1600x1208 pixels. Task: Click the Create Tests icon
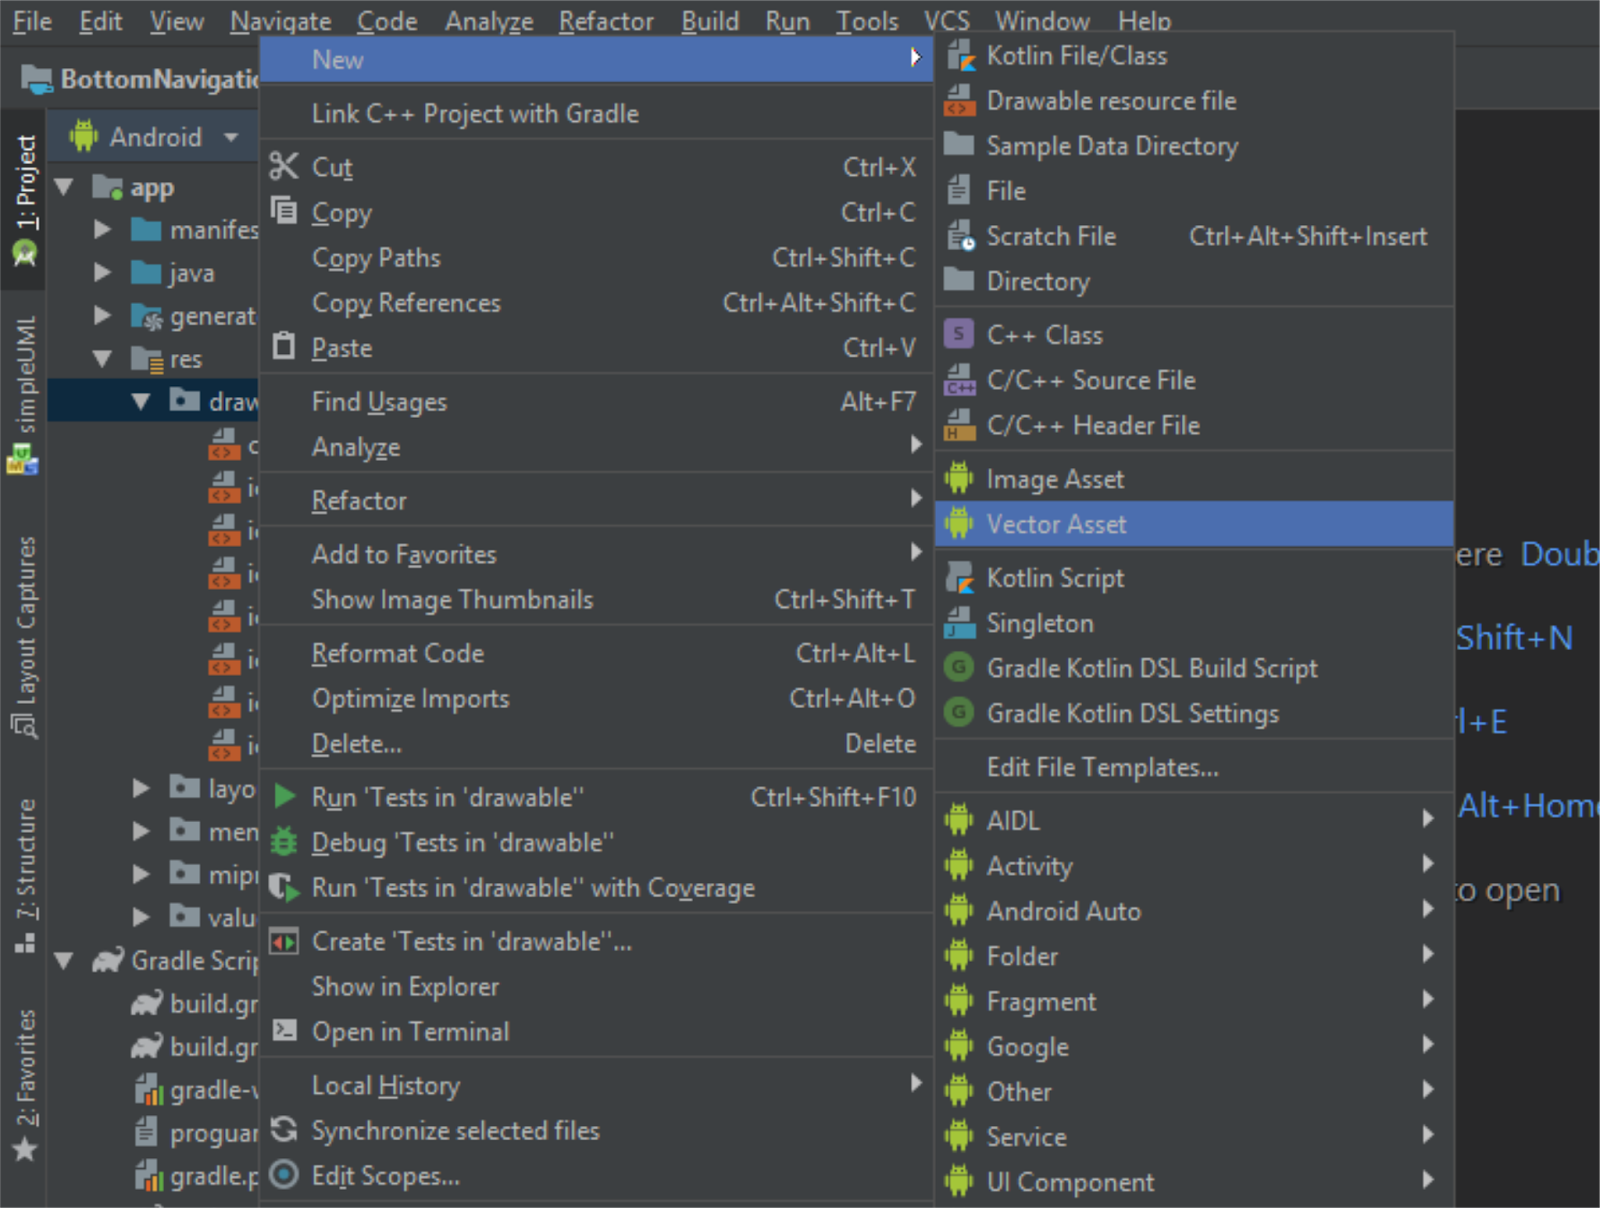284,941
